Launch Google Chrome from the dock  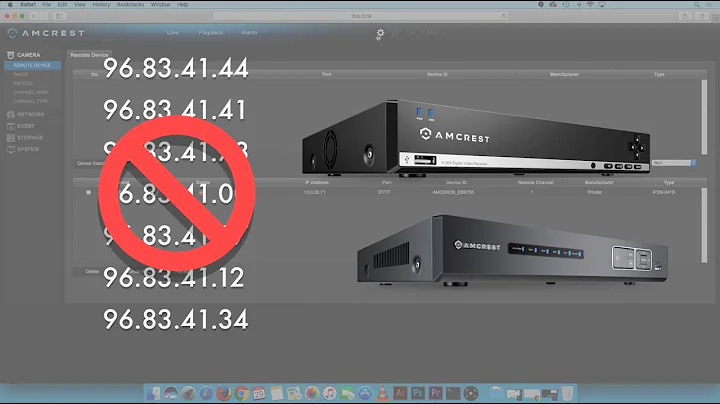[241, 393]
